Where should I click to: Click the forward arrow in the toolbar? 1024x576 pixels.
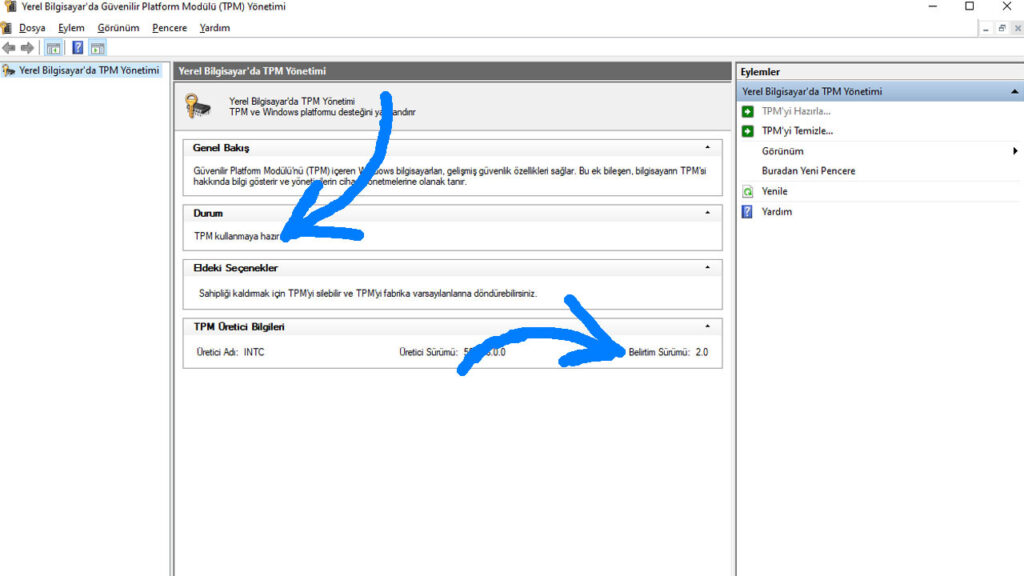pyautogui.click(x=27, y=48)
